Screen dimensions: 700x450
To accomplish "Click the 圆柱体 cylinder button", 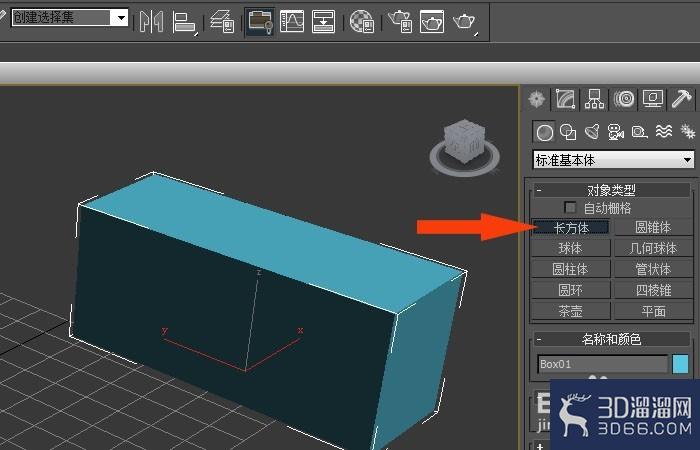I will pos(571,270).
